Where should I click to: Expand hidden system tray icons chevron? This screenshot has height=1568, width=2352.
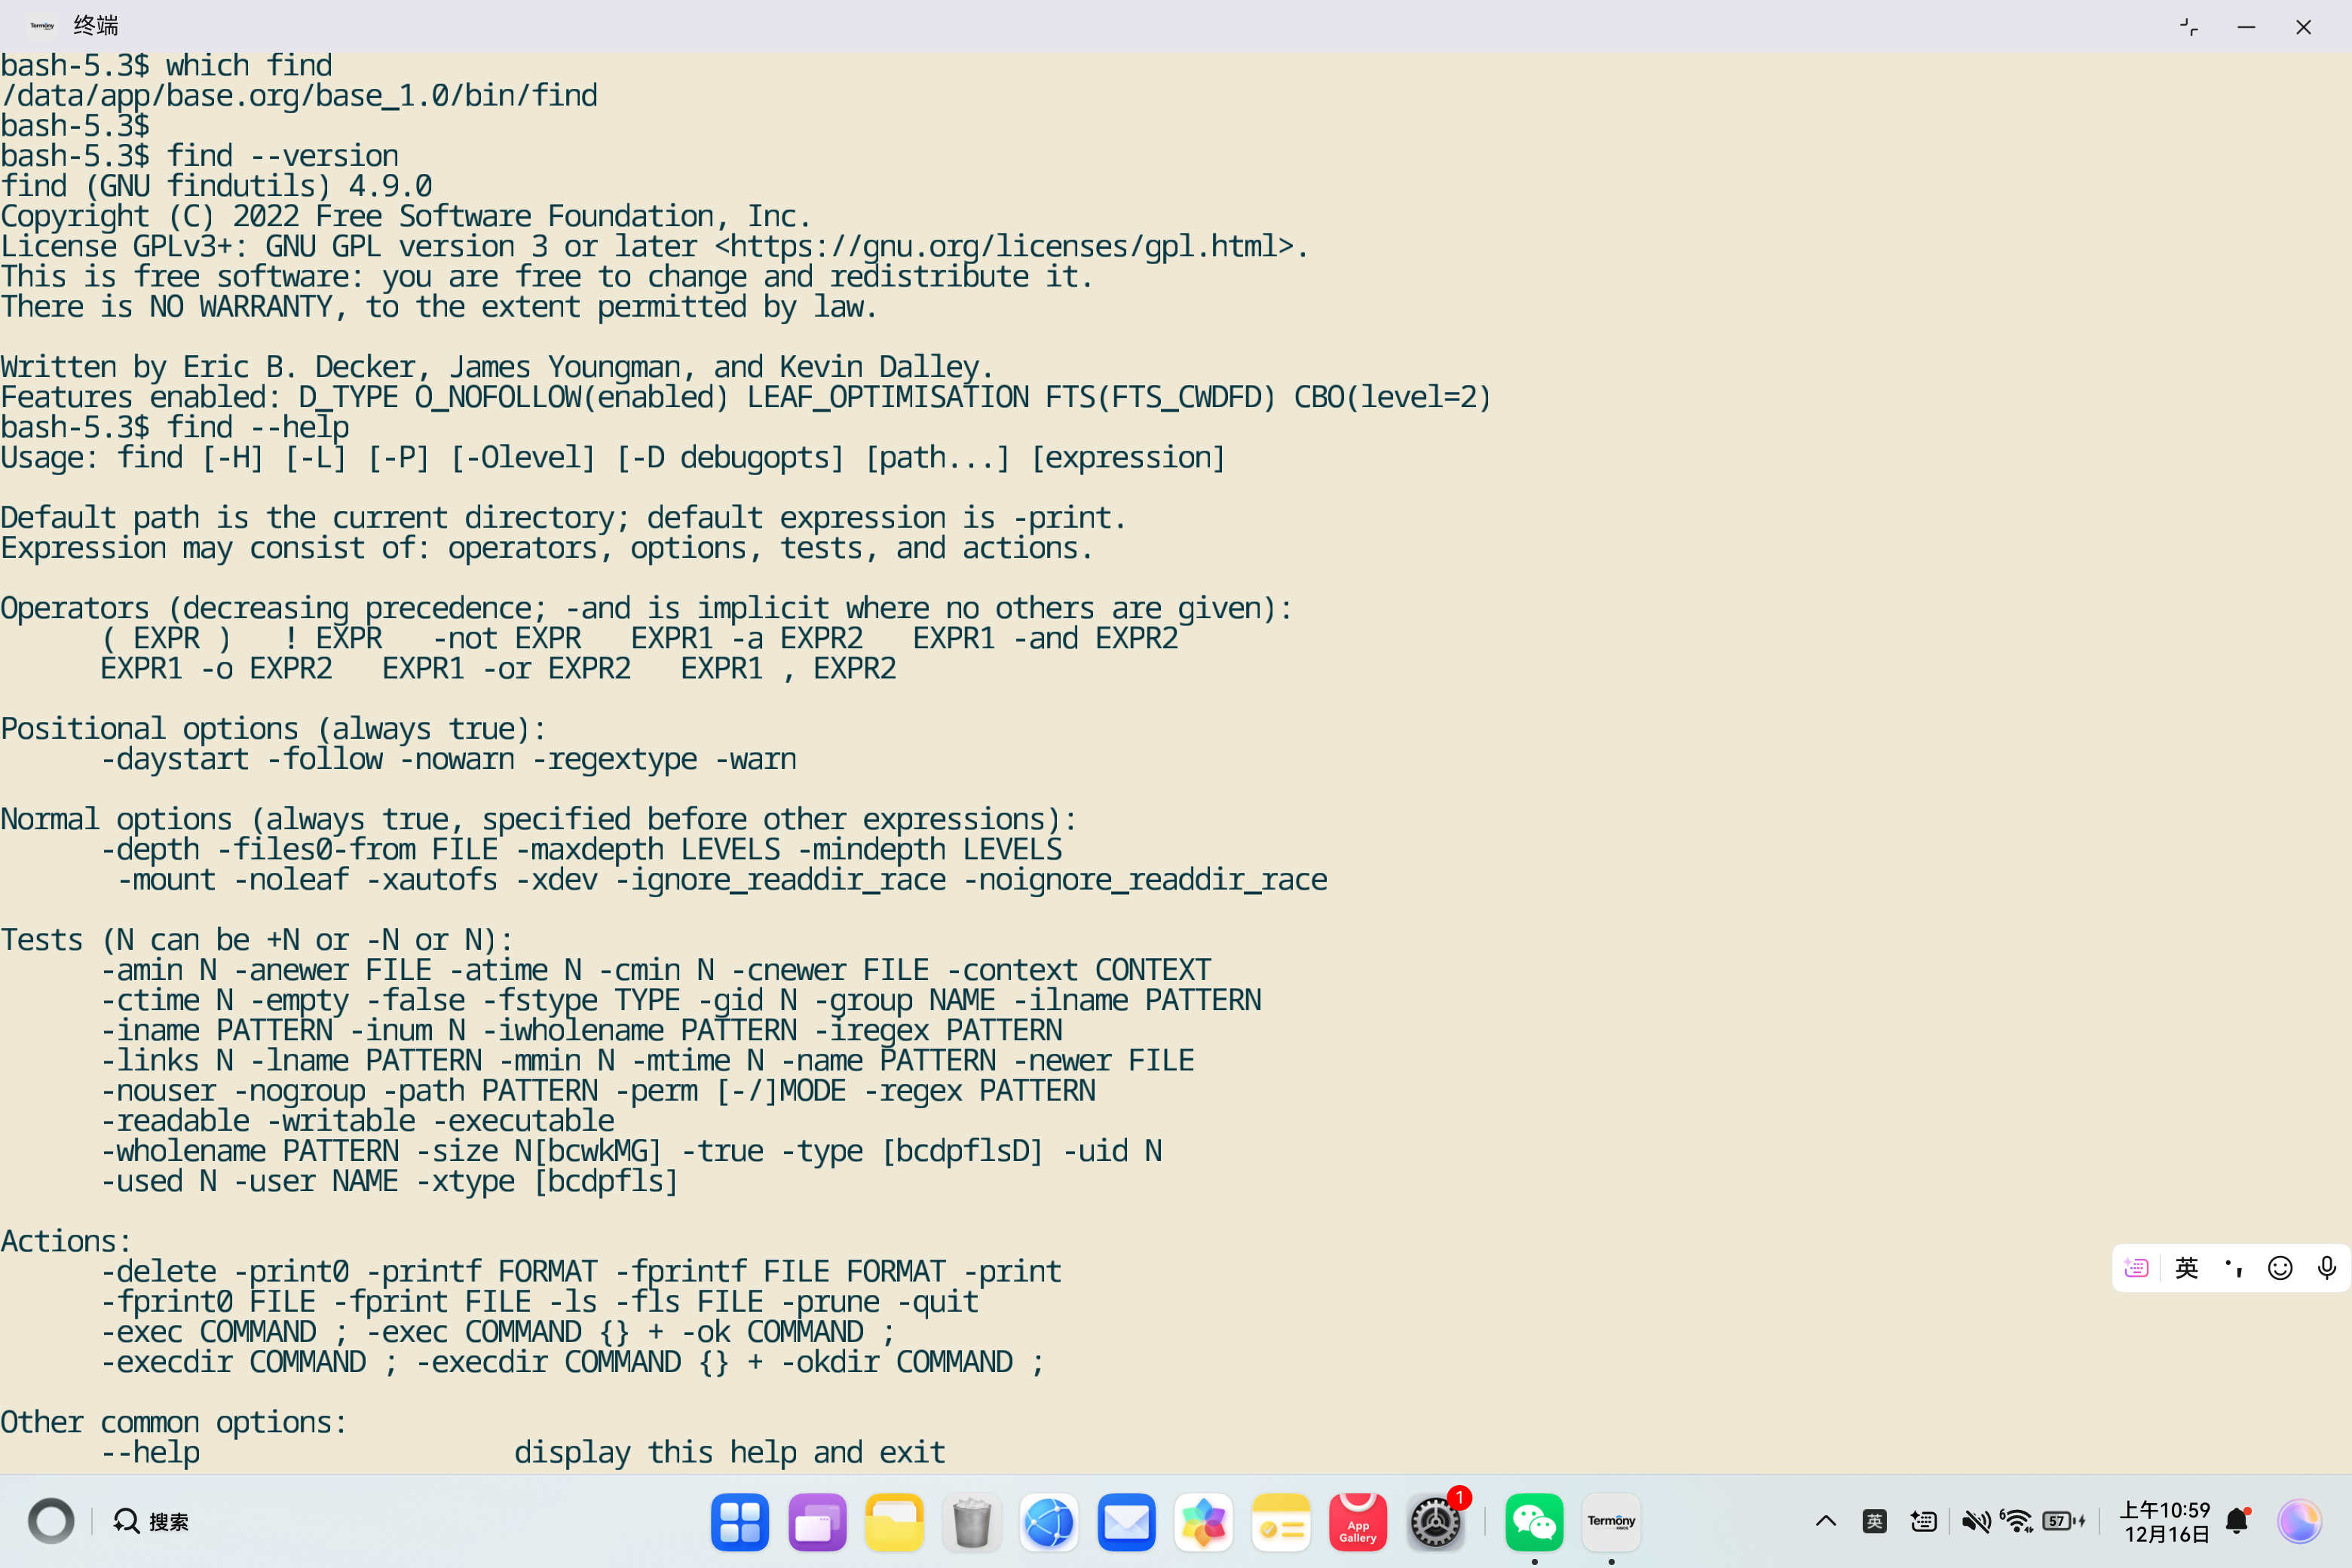click(1825, 1522)
